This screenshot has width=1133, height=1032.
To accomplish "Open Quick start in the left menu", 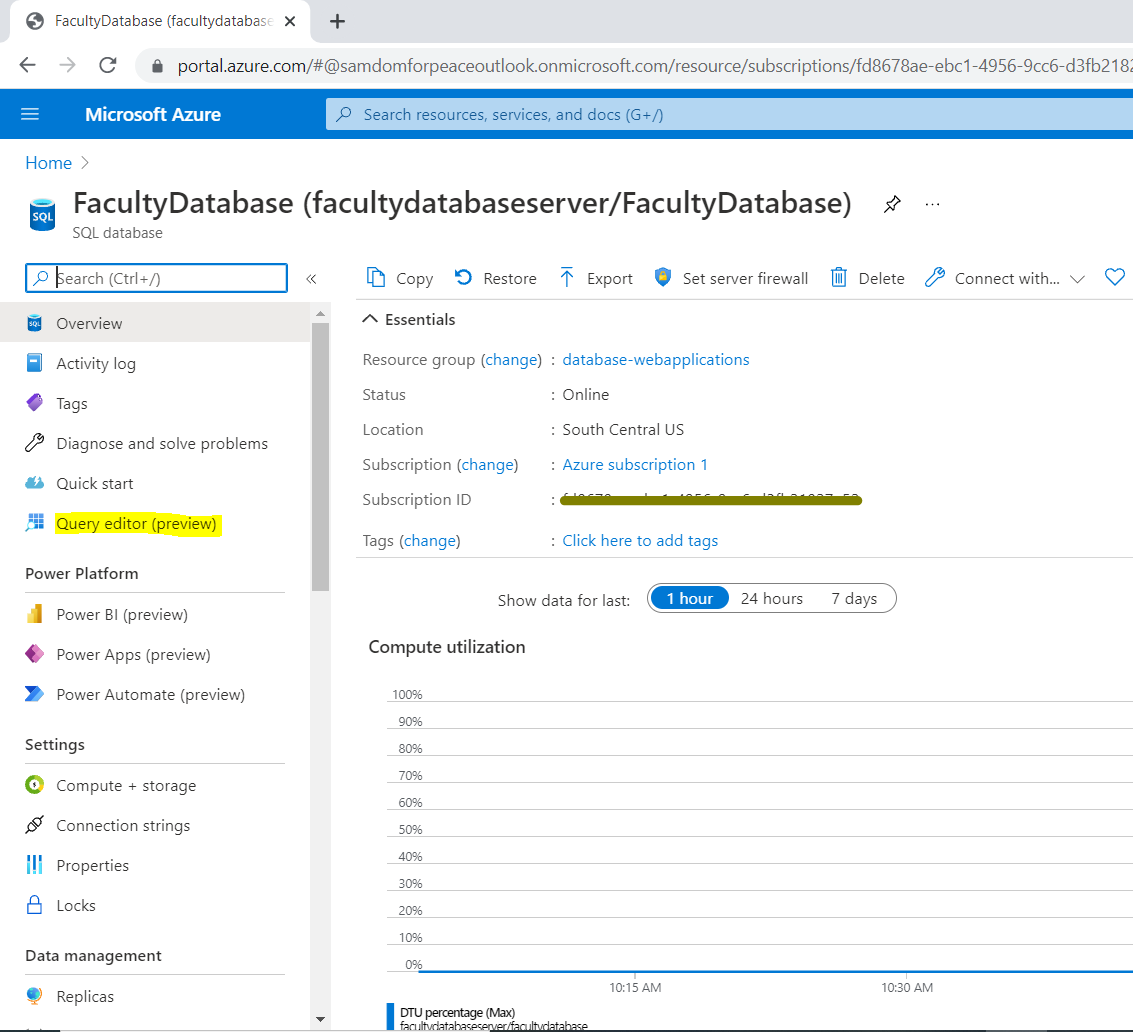I will click(x=155, y=483).
